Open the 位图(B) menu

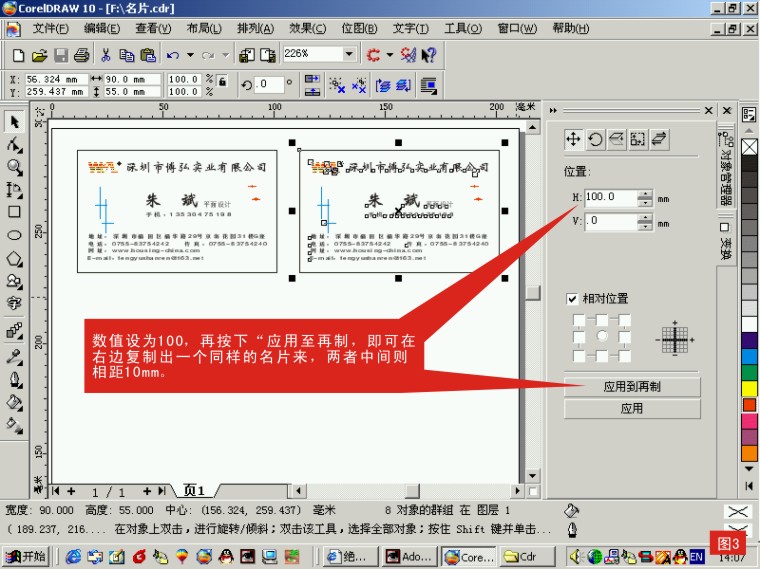point(359,29)
